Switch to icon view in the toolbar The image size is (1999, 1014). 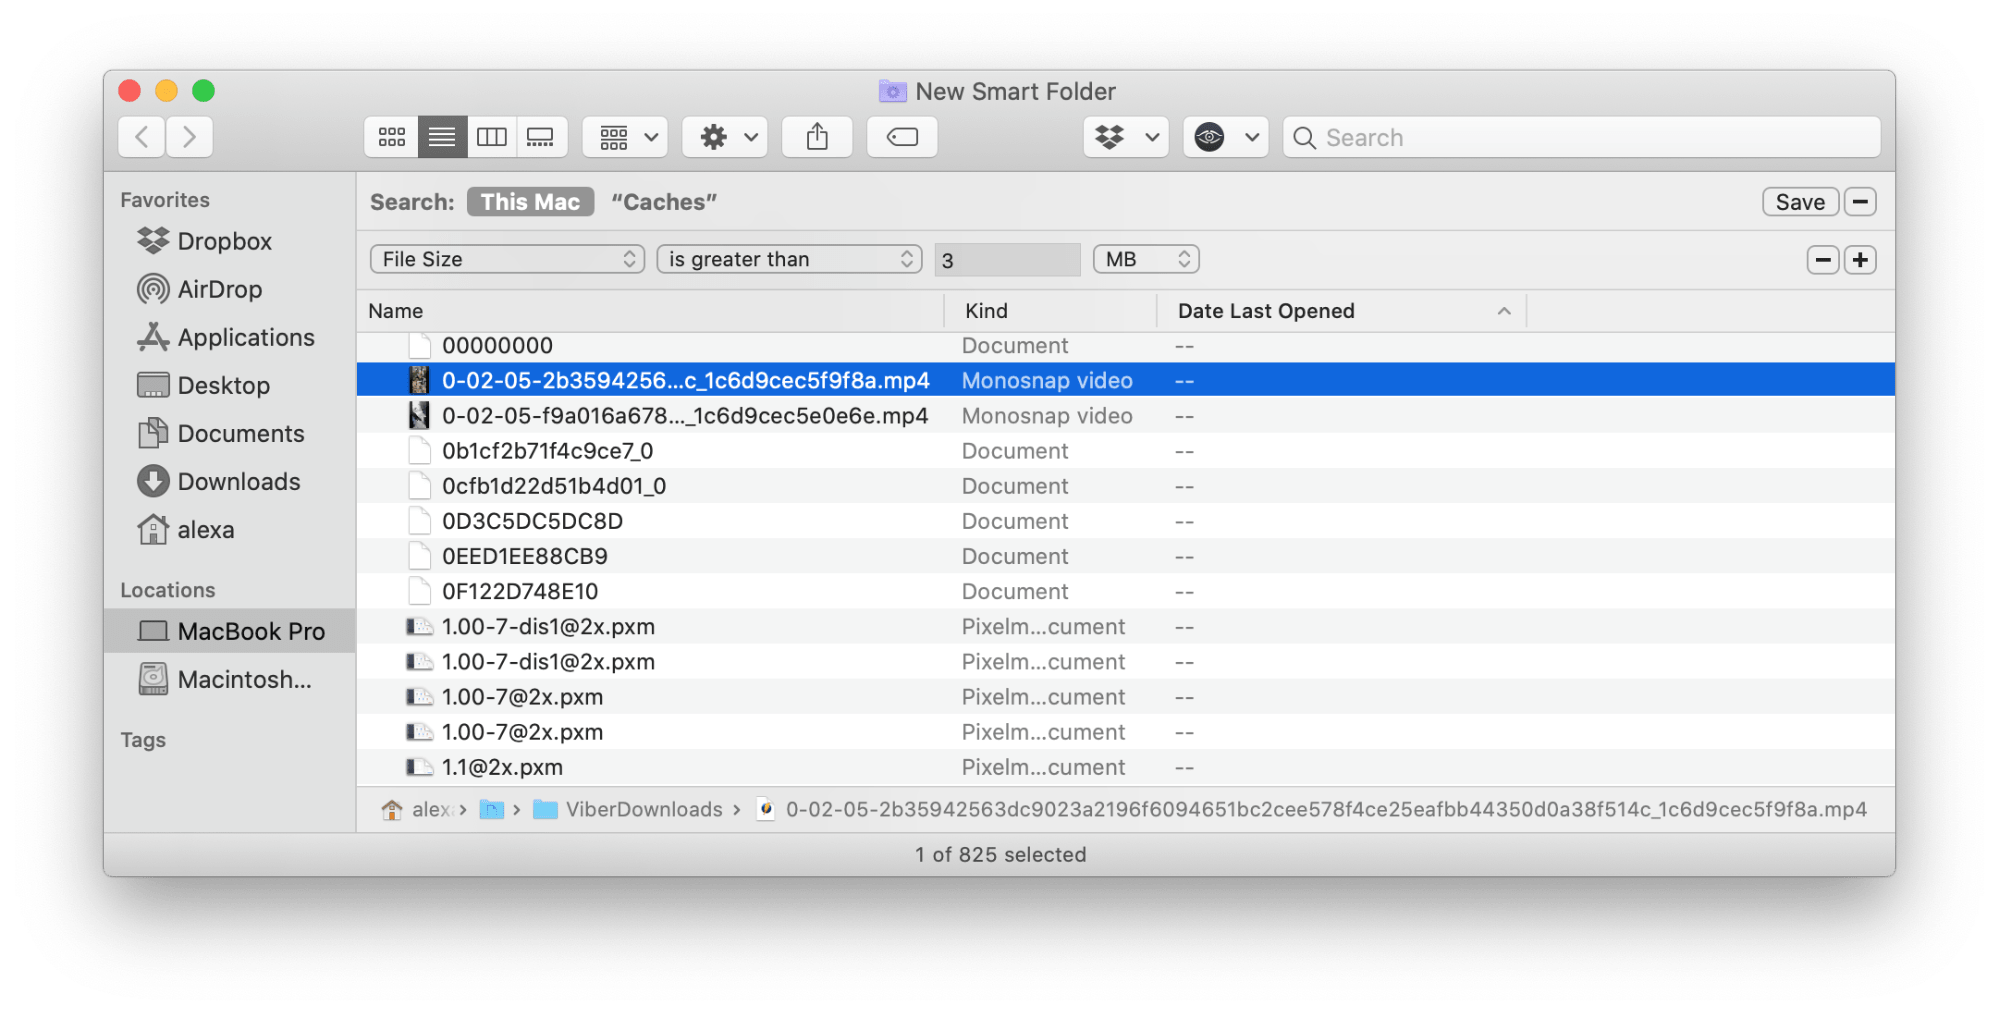point(390,136)
